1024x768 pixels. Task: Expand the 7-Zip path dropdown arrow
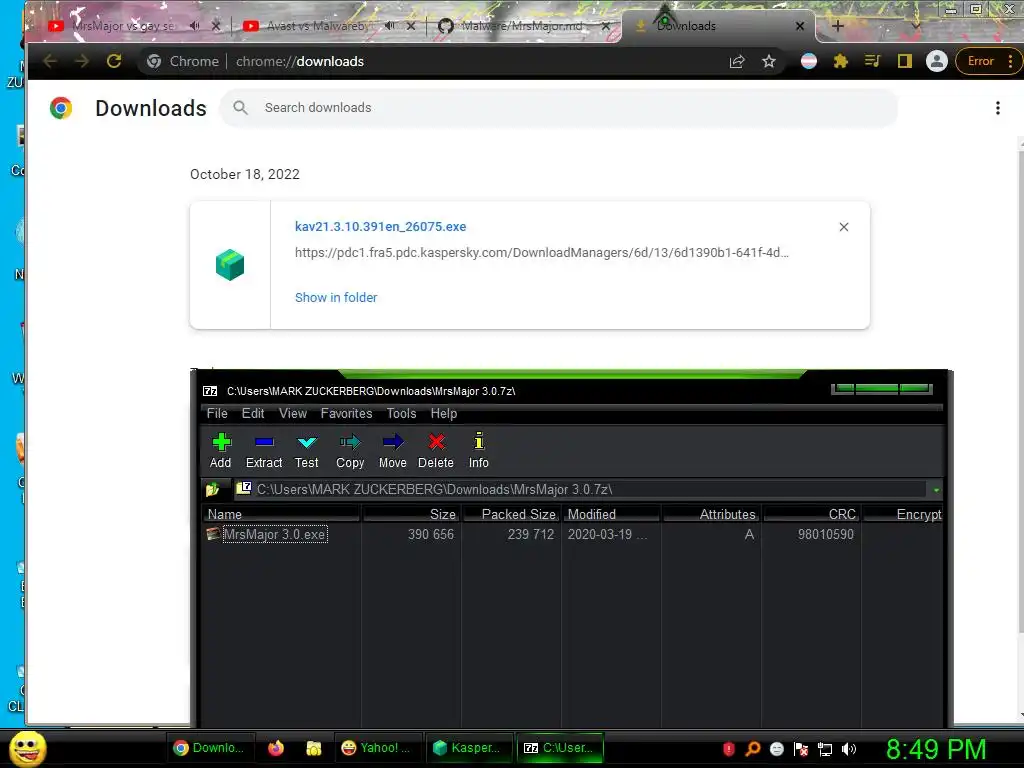tap(936, 490)
